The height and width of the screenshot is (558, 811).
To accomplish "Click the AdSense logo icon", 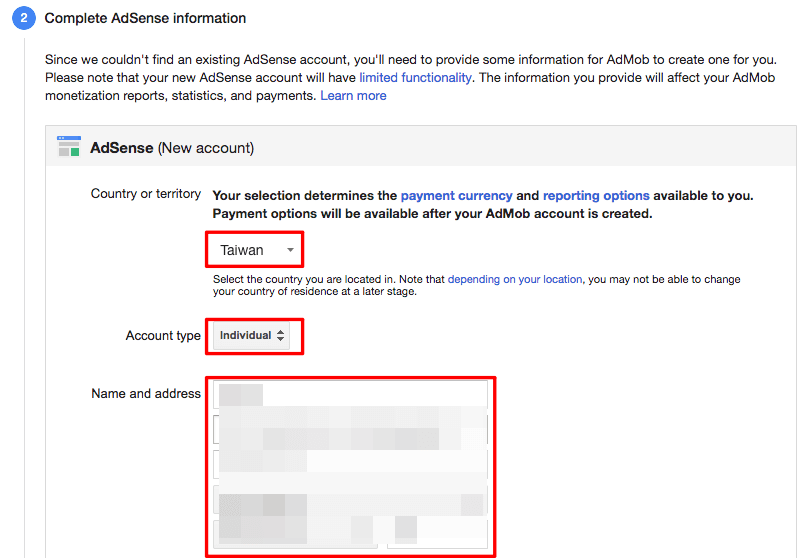I will (x=69, y=147).
